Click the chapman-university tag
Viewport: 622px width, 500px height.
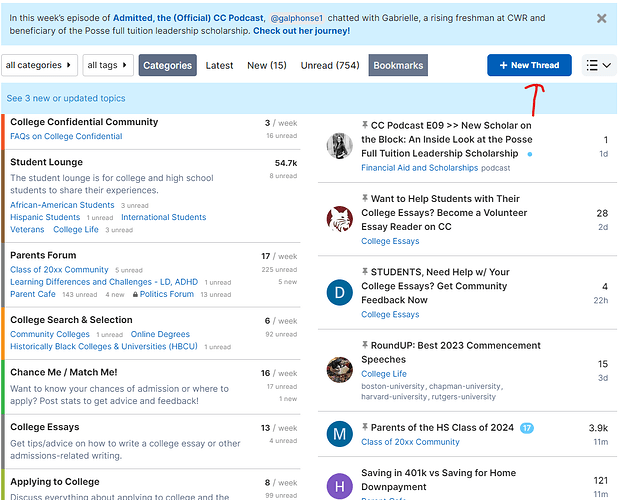coord(465,386)
